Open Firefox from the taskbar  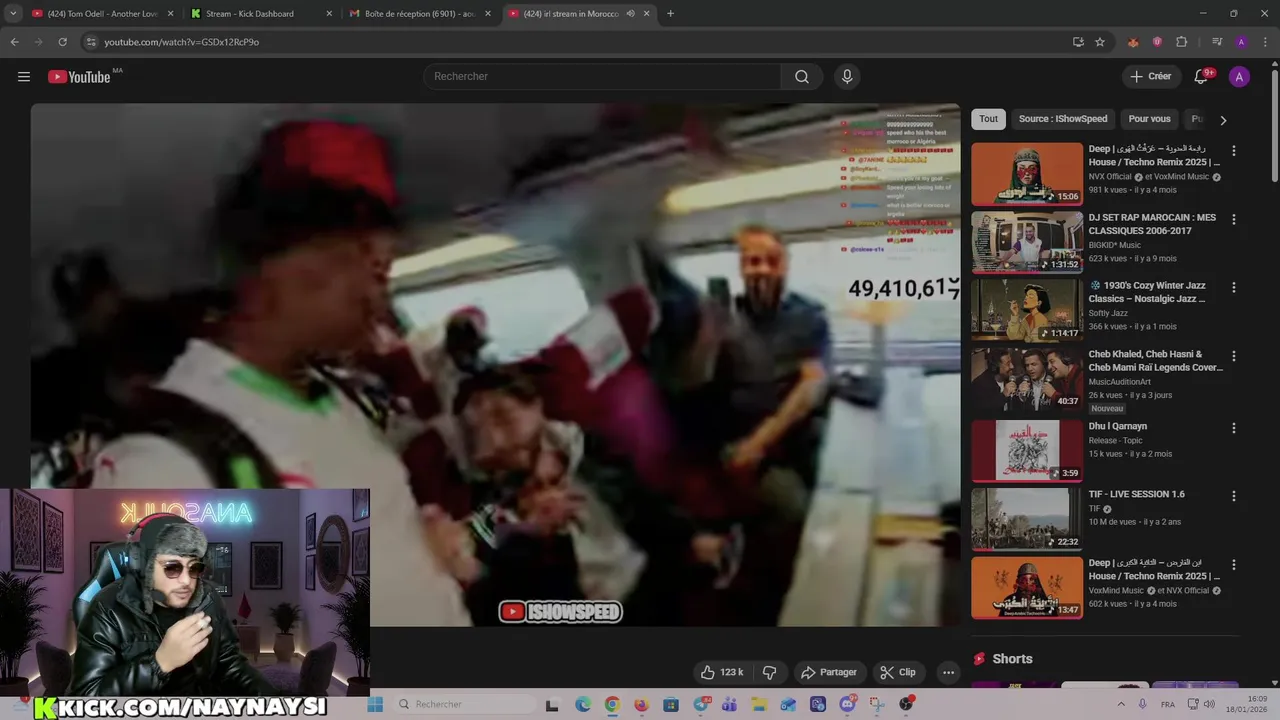[x=641, y=704]
